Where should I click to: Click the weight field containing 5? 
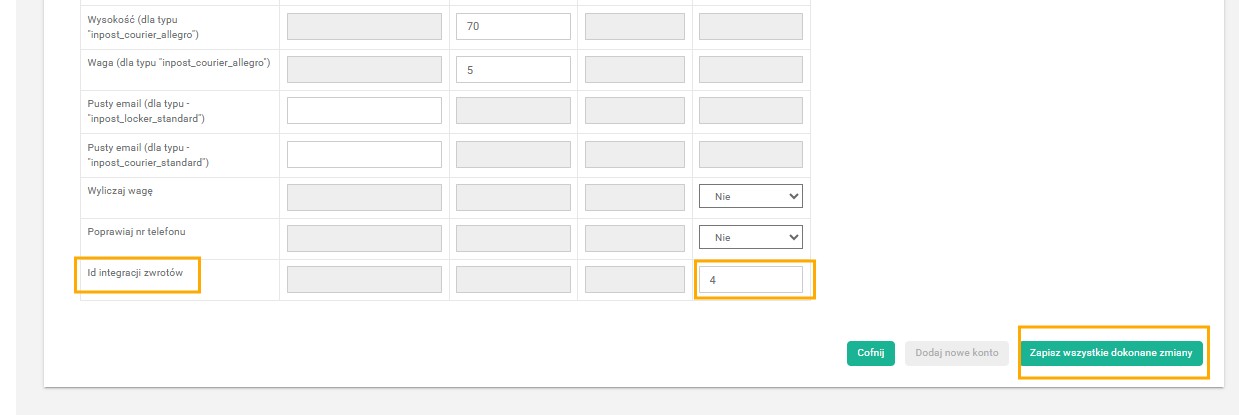[513, 69]
